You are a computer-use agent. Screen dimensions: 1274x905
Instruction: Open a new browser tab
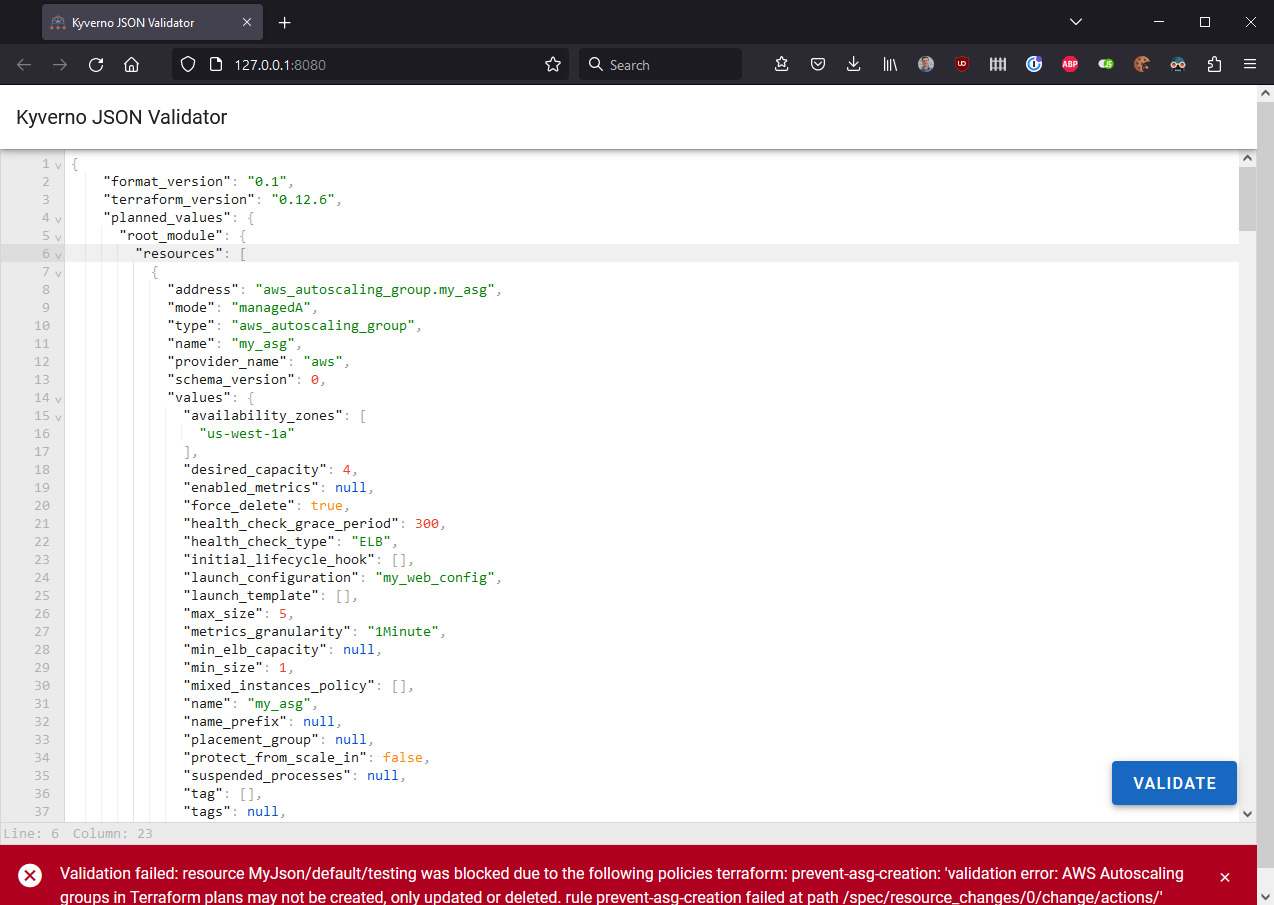pos(284,22)
